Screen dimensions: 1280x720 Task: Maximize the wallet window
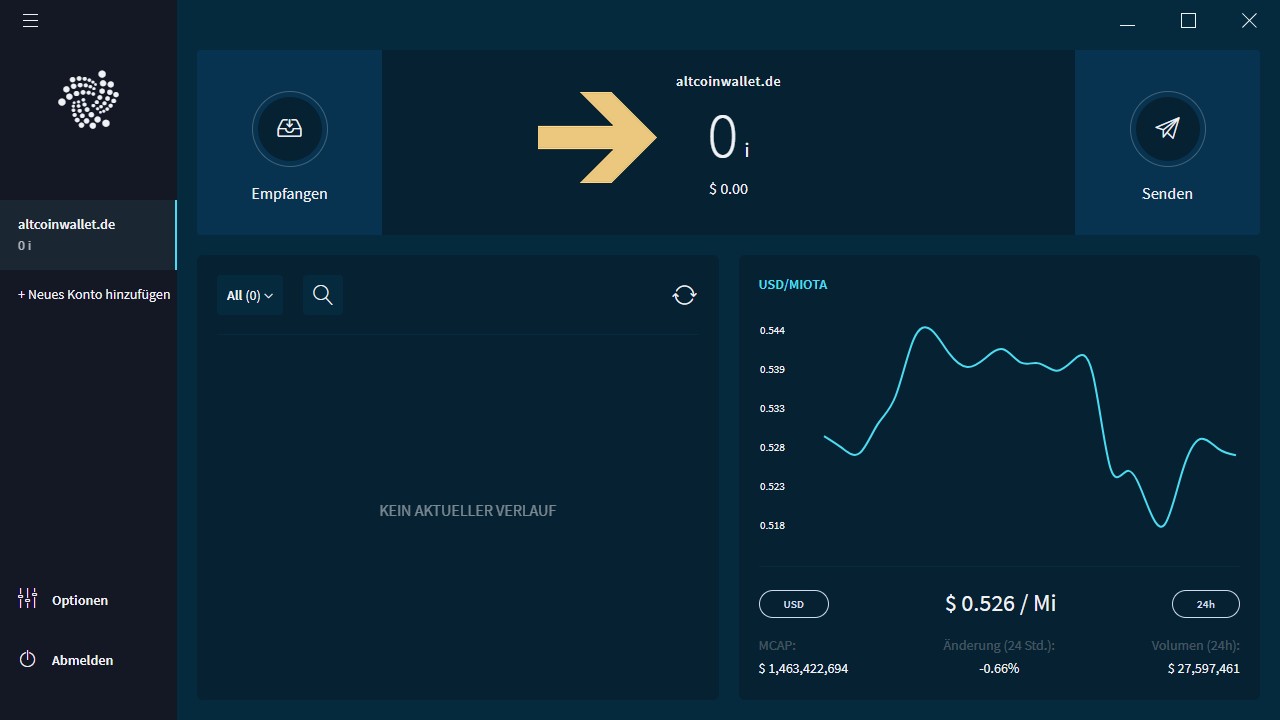pos(1188,20)
